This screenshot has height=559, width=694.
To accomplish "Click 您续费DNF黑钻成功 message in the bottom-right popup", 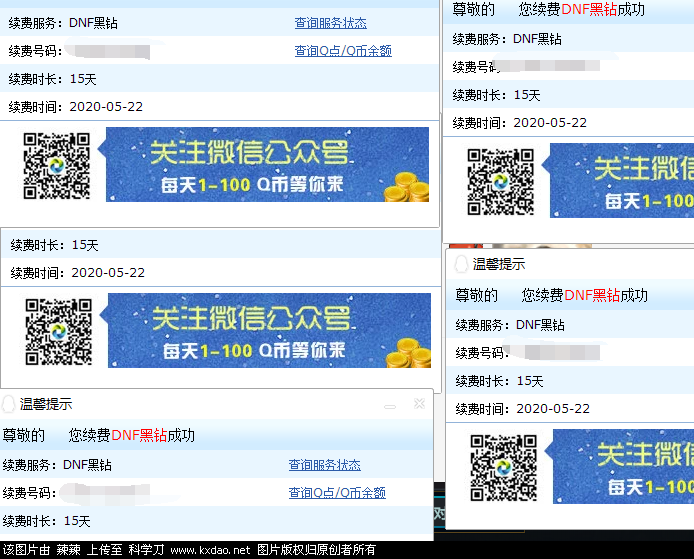I will [x=585, y=295].
